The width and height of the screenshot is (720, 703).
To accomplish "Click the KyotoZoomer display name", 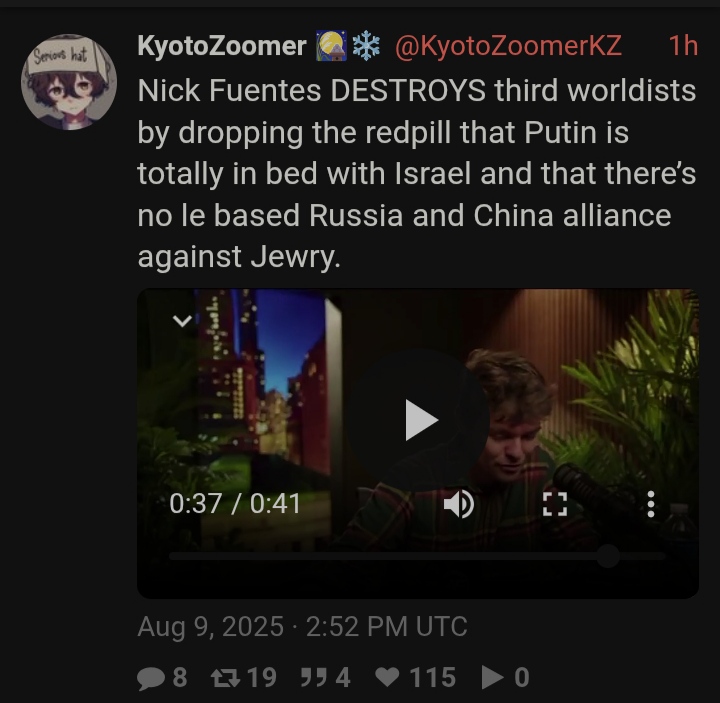I will point(222,46).
